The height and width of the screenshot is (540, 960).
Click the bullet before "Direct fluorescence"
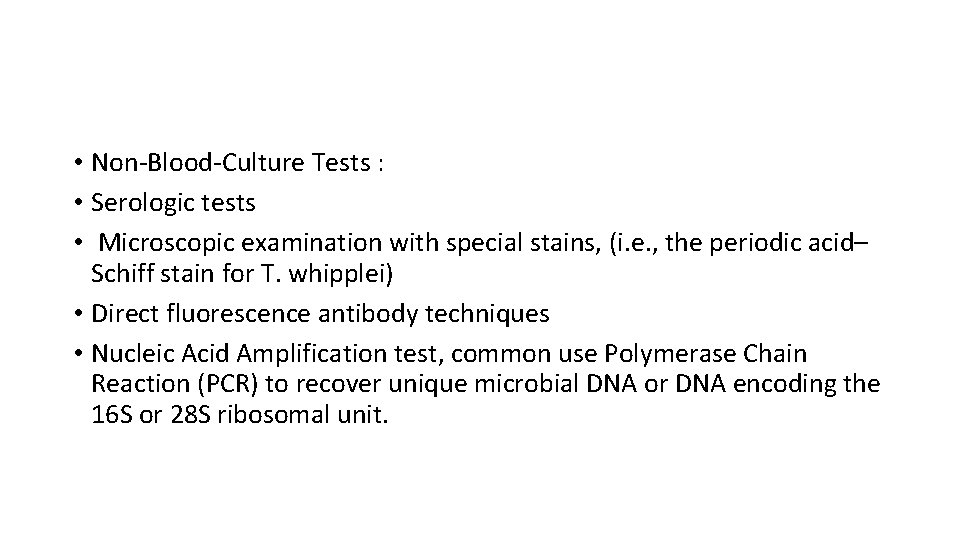pyautogui.click(x=76, y=315)
